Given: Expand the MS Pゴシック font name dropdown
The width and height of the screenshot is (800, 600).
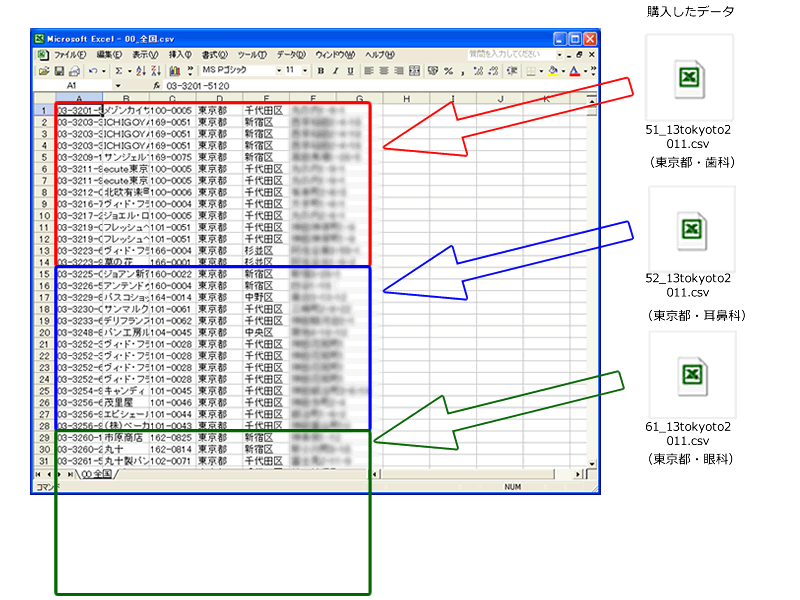Looking at the screenshot, I should coord(279,71).
